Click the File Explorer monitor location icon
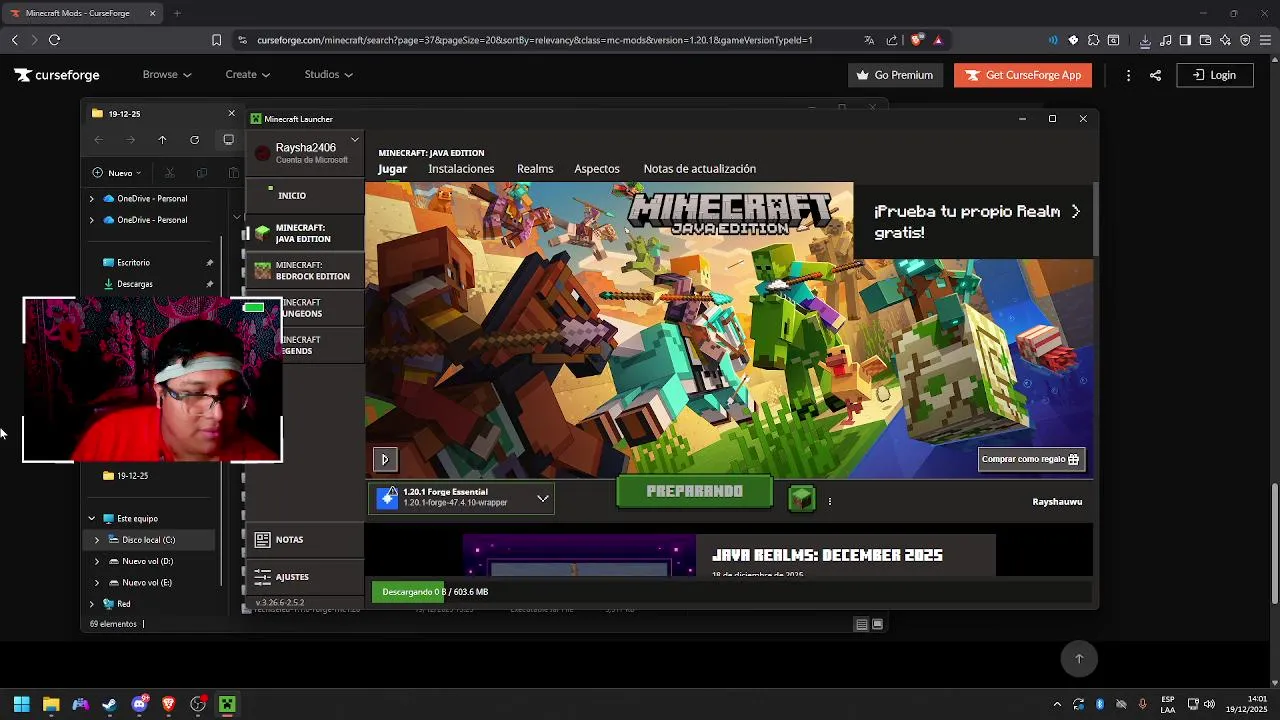The width and height of the screenshot is (1280, 720). point(228,140)
